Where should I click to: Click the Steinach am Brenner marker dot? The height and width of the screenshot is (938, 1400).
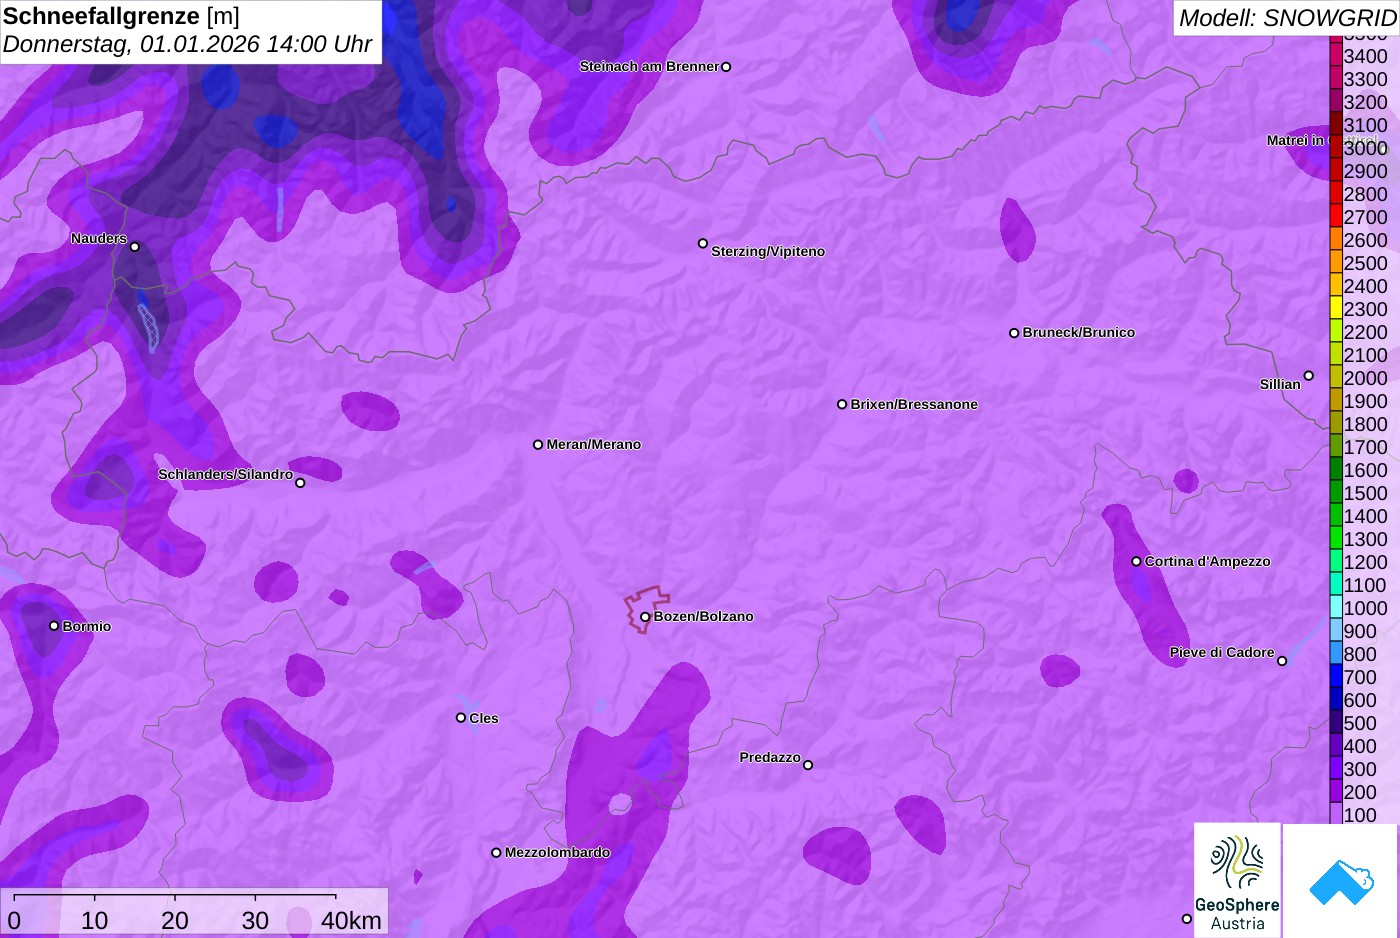tap(726, 67)
